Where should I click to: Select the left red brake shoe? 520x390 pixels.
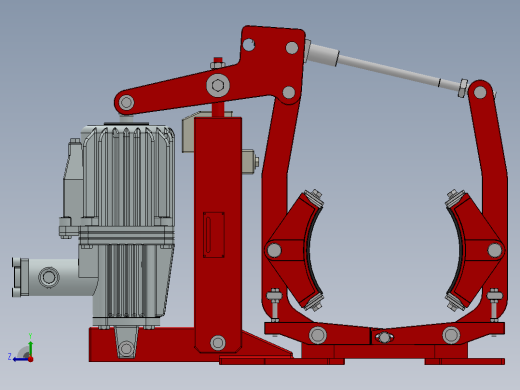(x=294, y=250)
